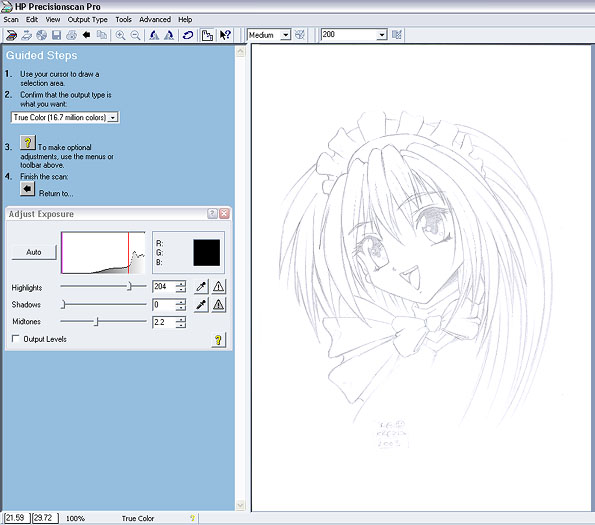
Task: Increase the Midtones value with up stepper
Action: (181, 319)
